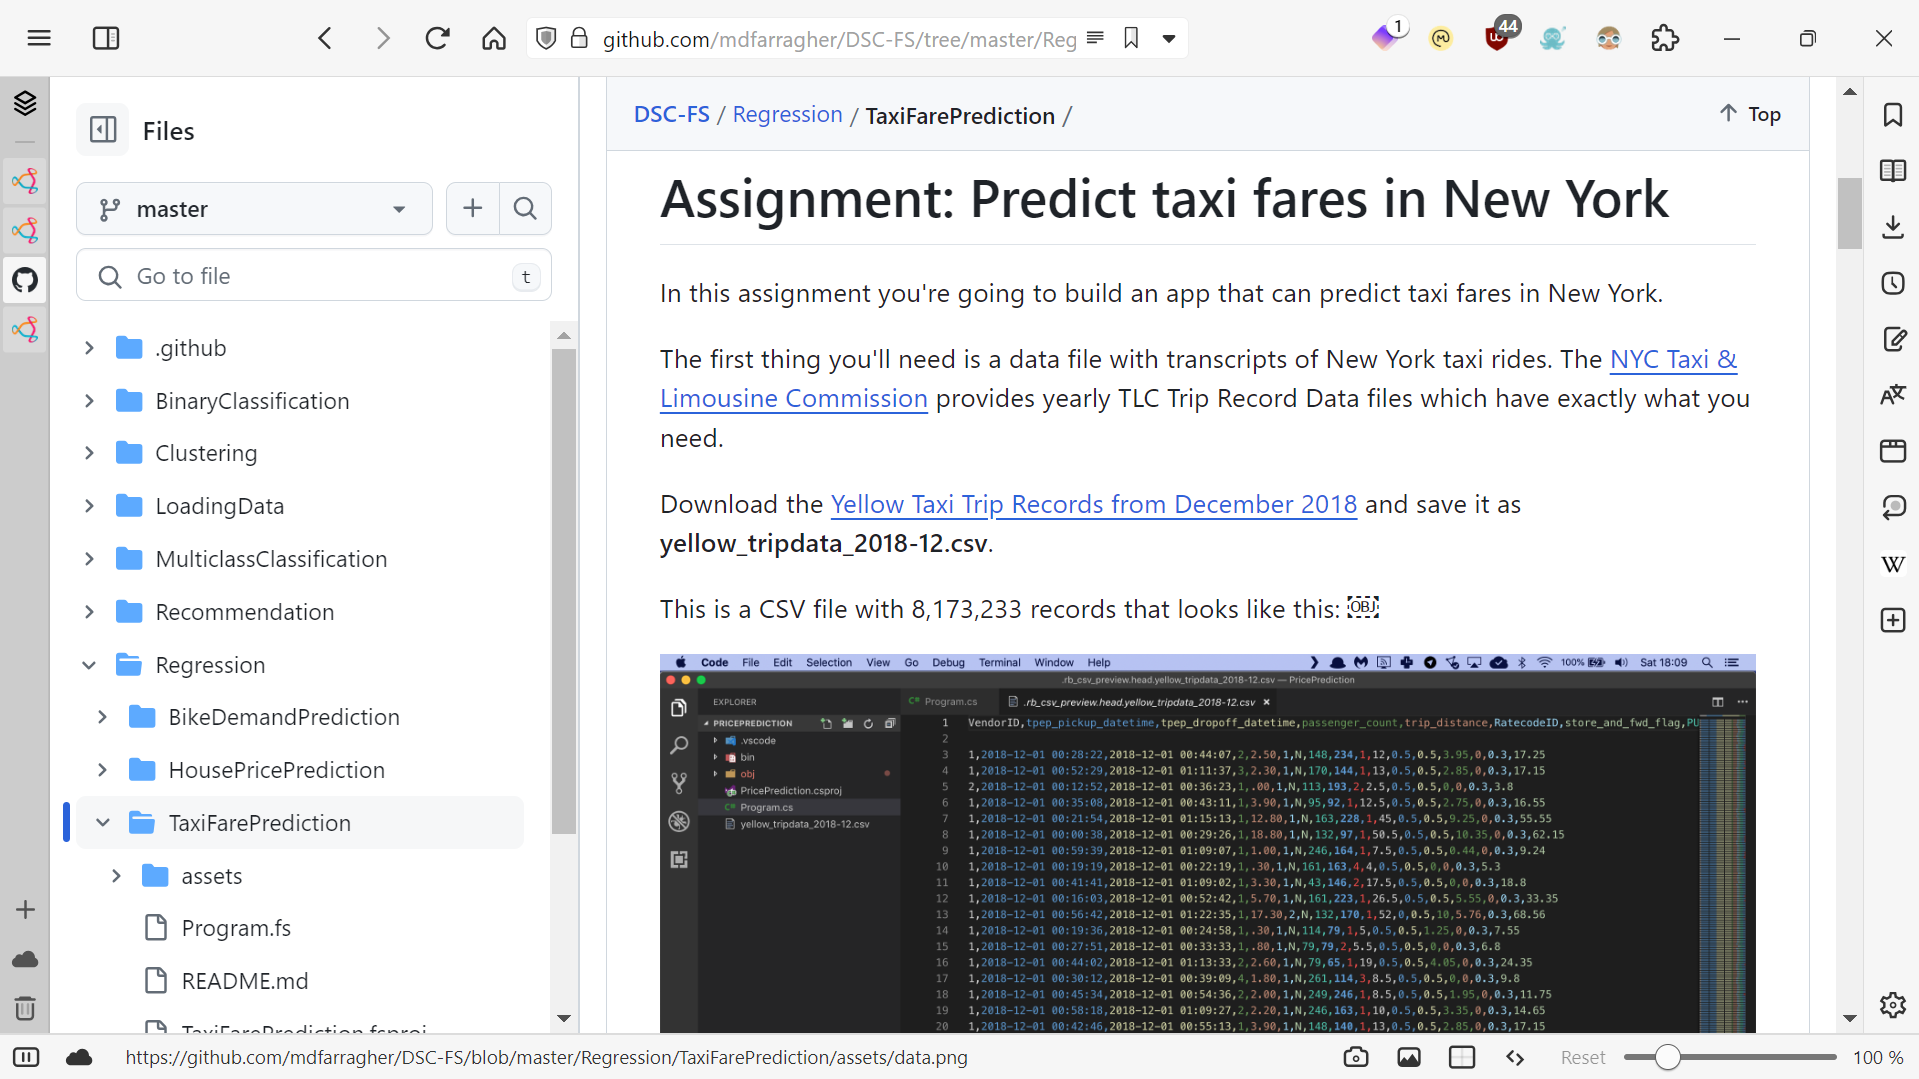
Task: Toggle page tiling in status bar
Action: pyautogui.click(x=1462, y=1057)
